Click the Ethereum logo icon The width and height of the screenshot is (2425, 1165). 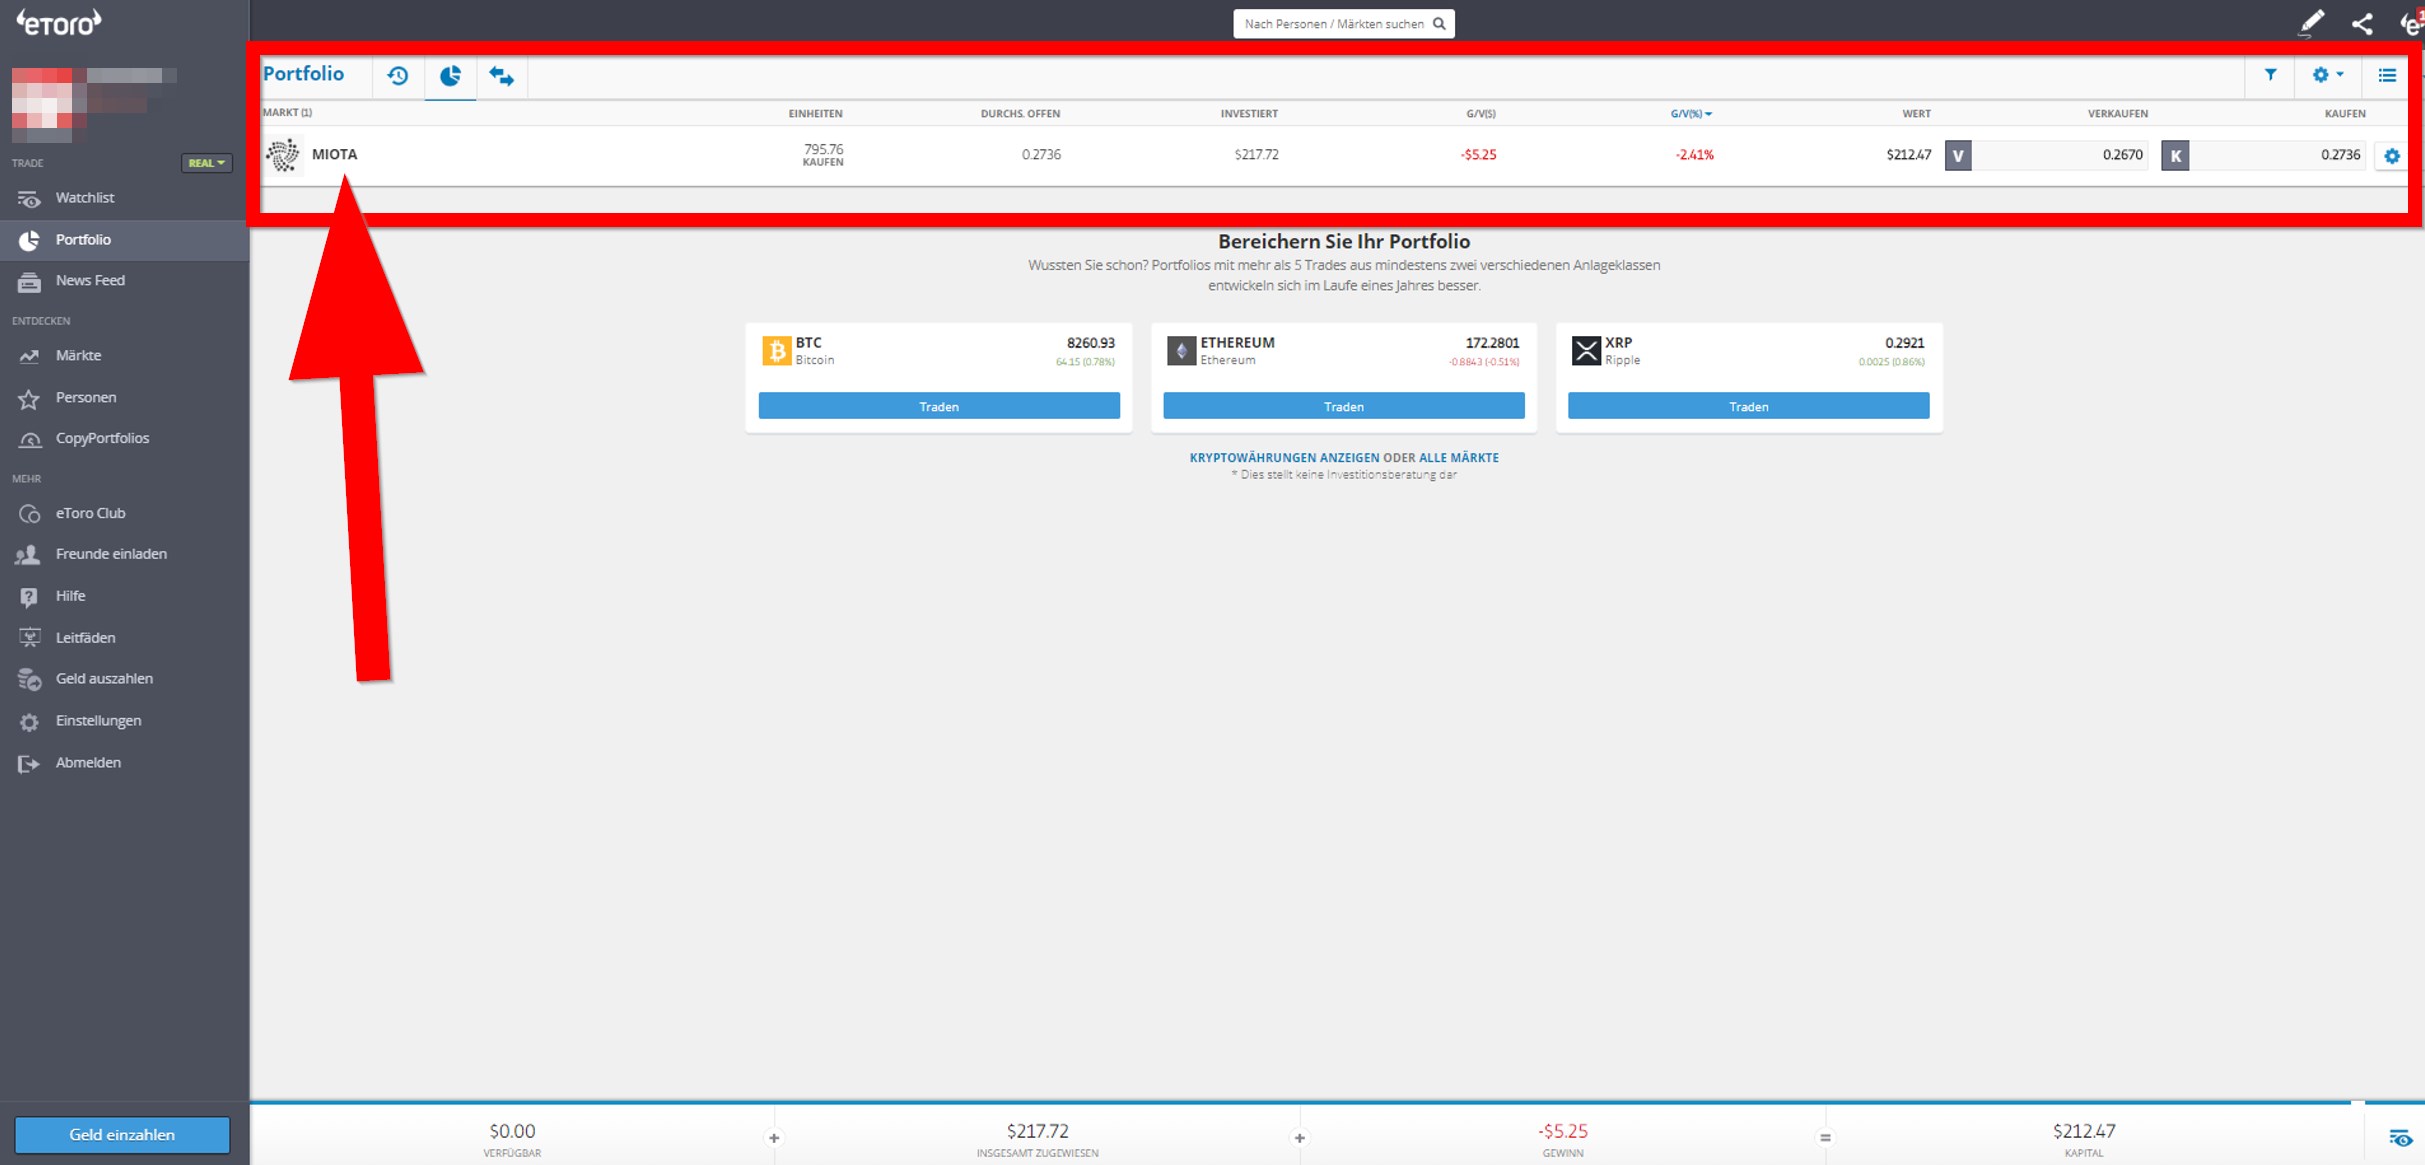tap(1181, 351)
